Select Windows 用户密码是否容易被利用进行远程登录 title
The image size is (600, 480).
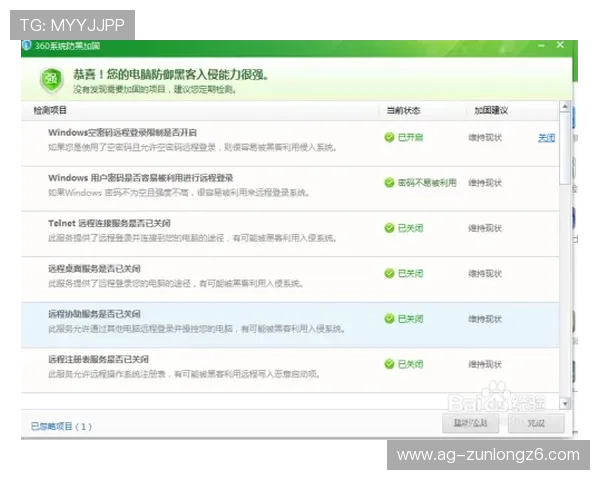pyautogui.click(x=141, y=178)
